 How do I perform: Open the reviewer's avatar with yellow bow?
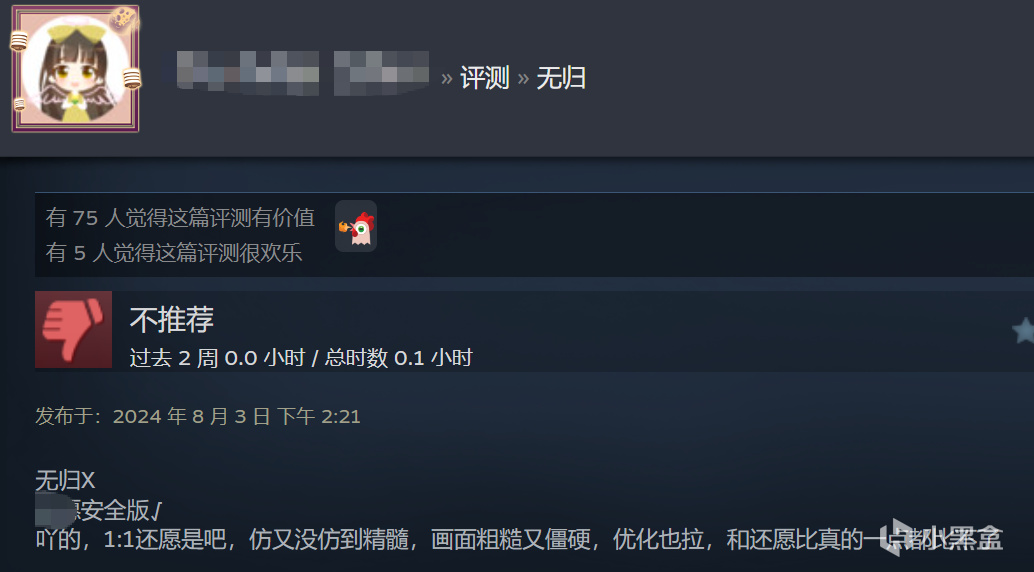pos(75,69)
